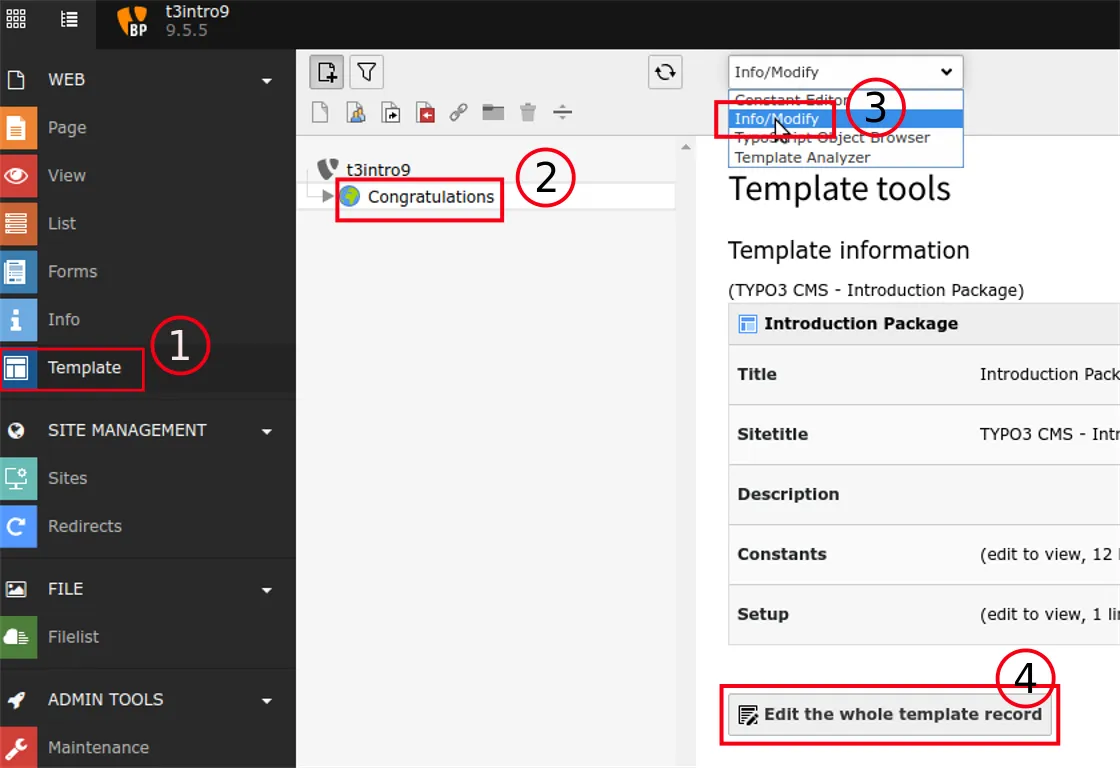Open the Page module label

[67, 128]
